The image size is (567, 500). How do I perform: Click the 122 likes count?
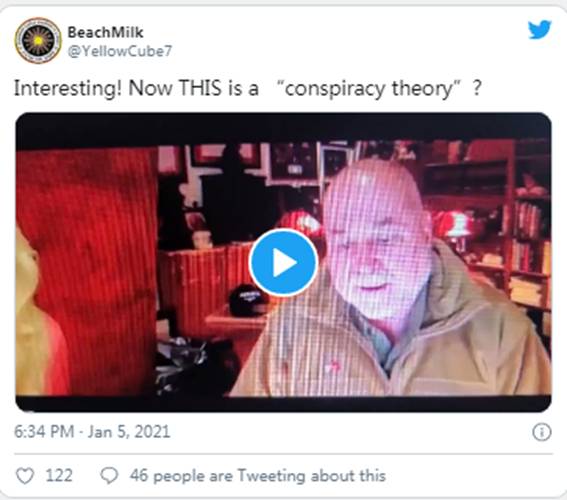[x=59, y=475]
